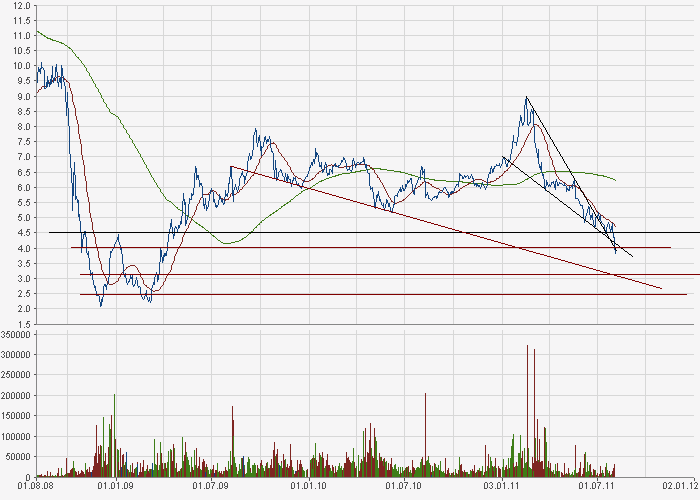Click the 100000 volume axis label
The image size is (700, 500).
(15, 437)
